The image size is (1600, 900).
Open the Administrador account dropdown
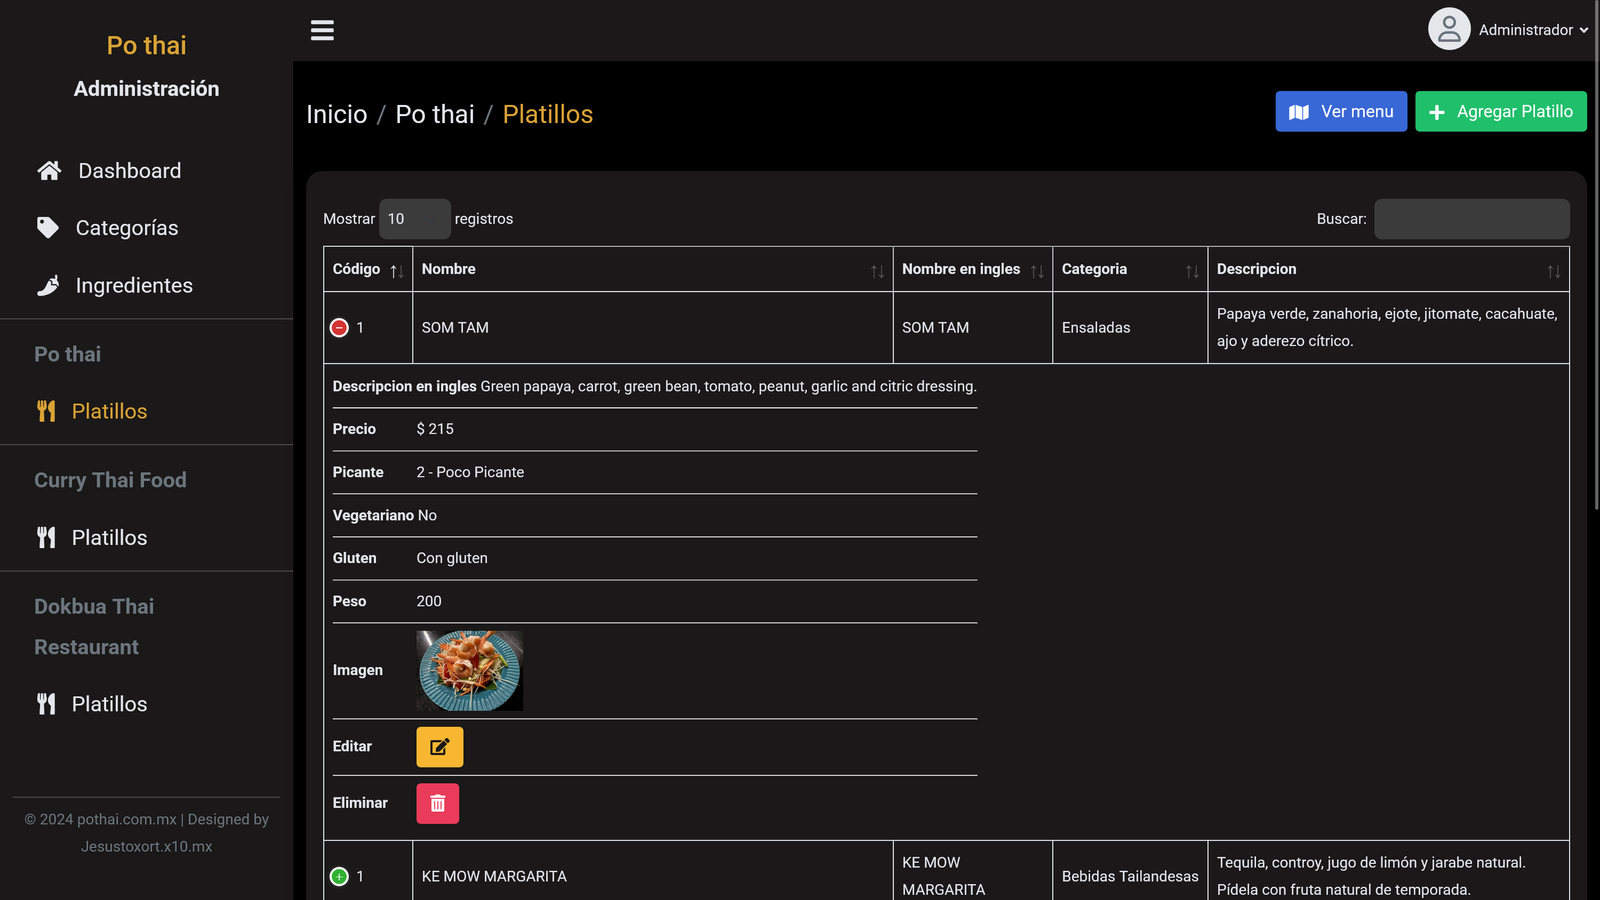click(x=1532, y=30)
